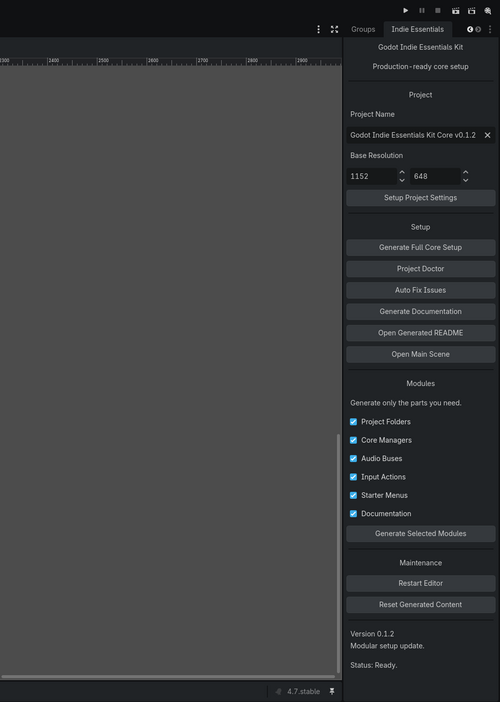Clear the Project Name field with X
The height and width of the screenshot is (702, 500).
click(x=487, y=135)
